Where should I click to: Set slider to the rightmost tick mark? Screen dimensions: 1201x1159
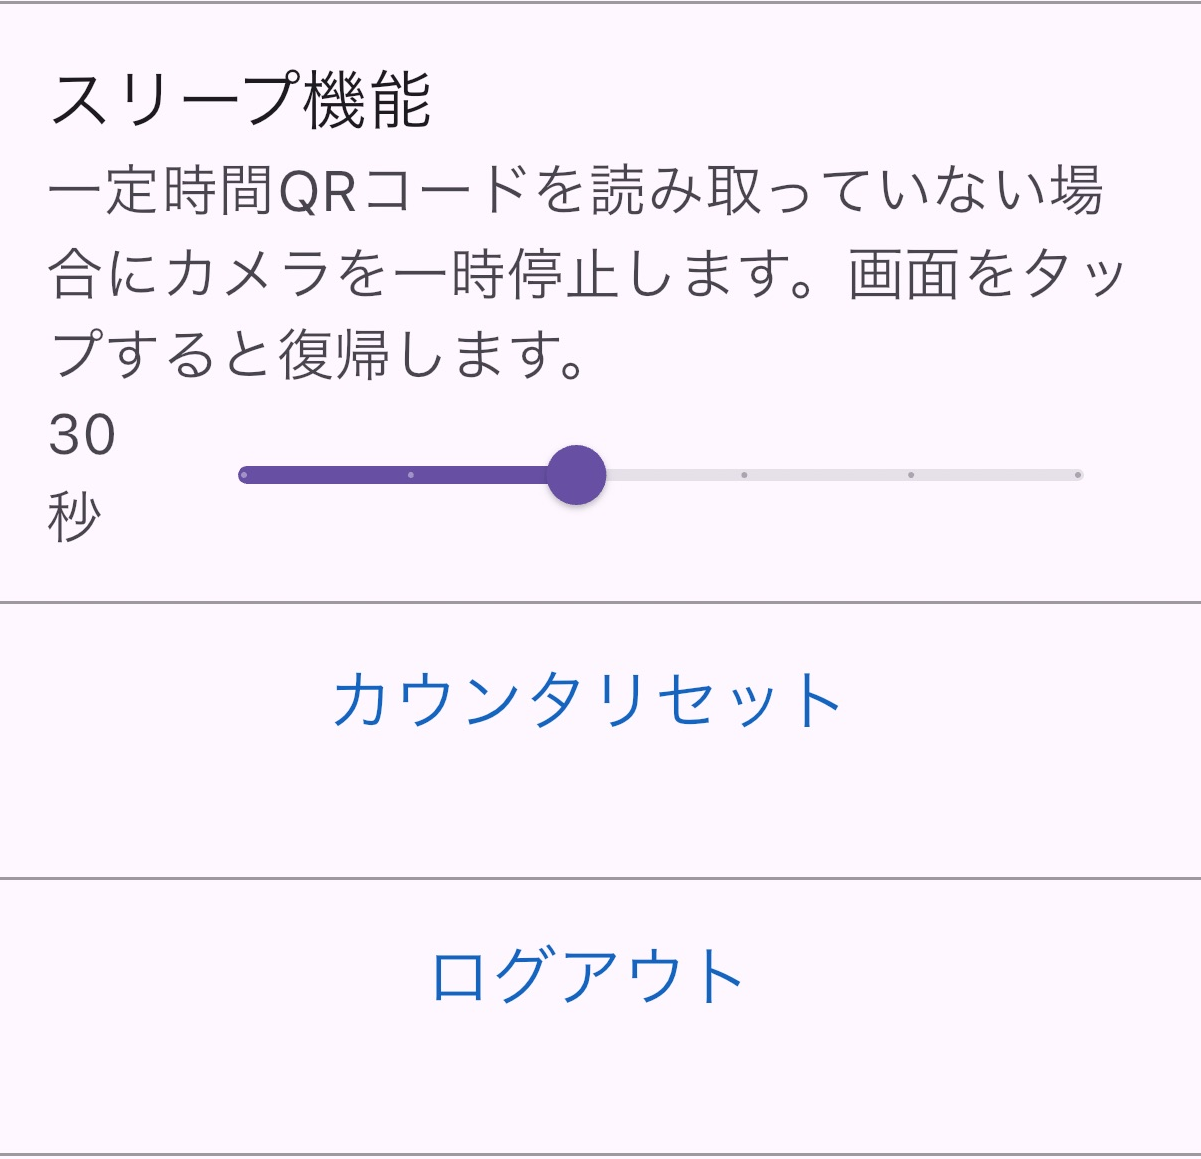(1078, 475)
